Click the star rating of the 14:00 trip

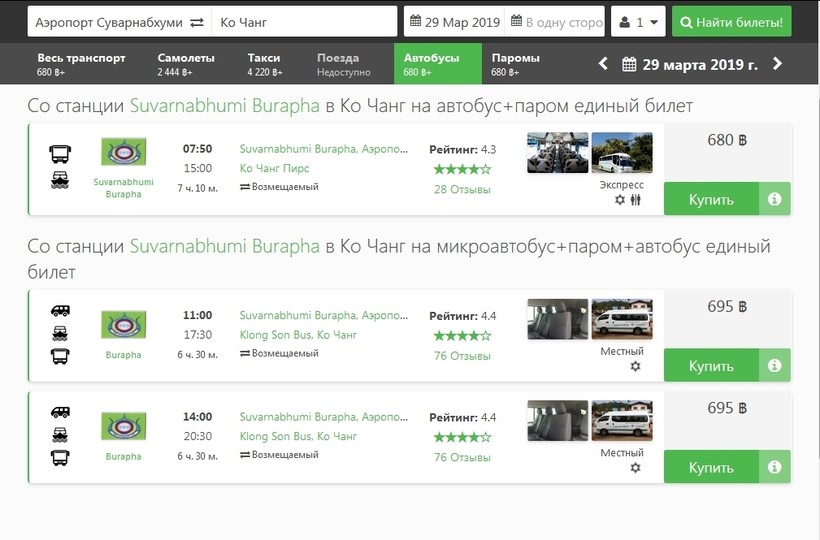point(462,437)
